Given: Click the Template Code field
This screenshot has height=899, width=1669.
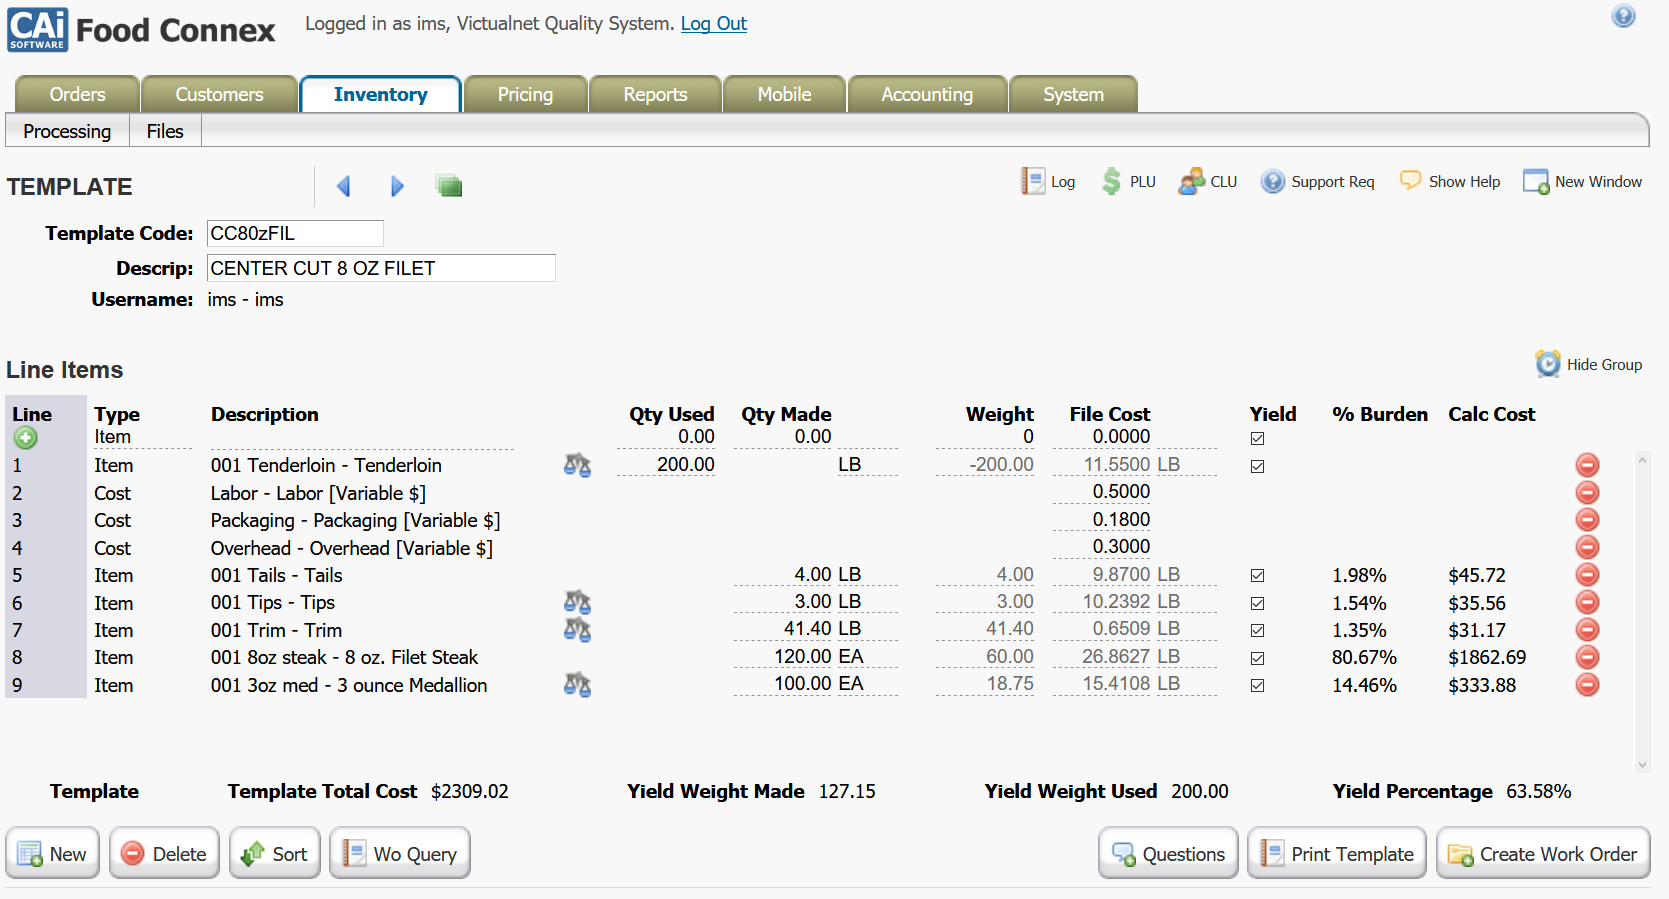Looking at the screenshot, I should (x=295, y=233).
